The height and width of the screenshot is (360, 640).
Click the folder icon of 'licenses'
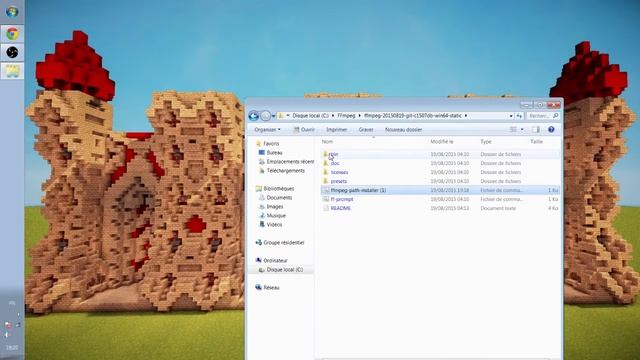pos(326,172)
